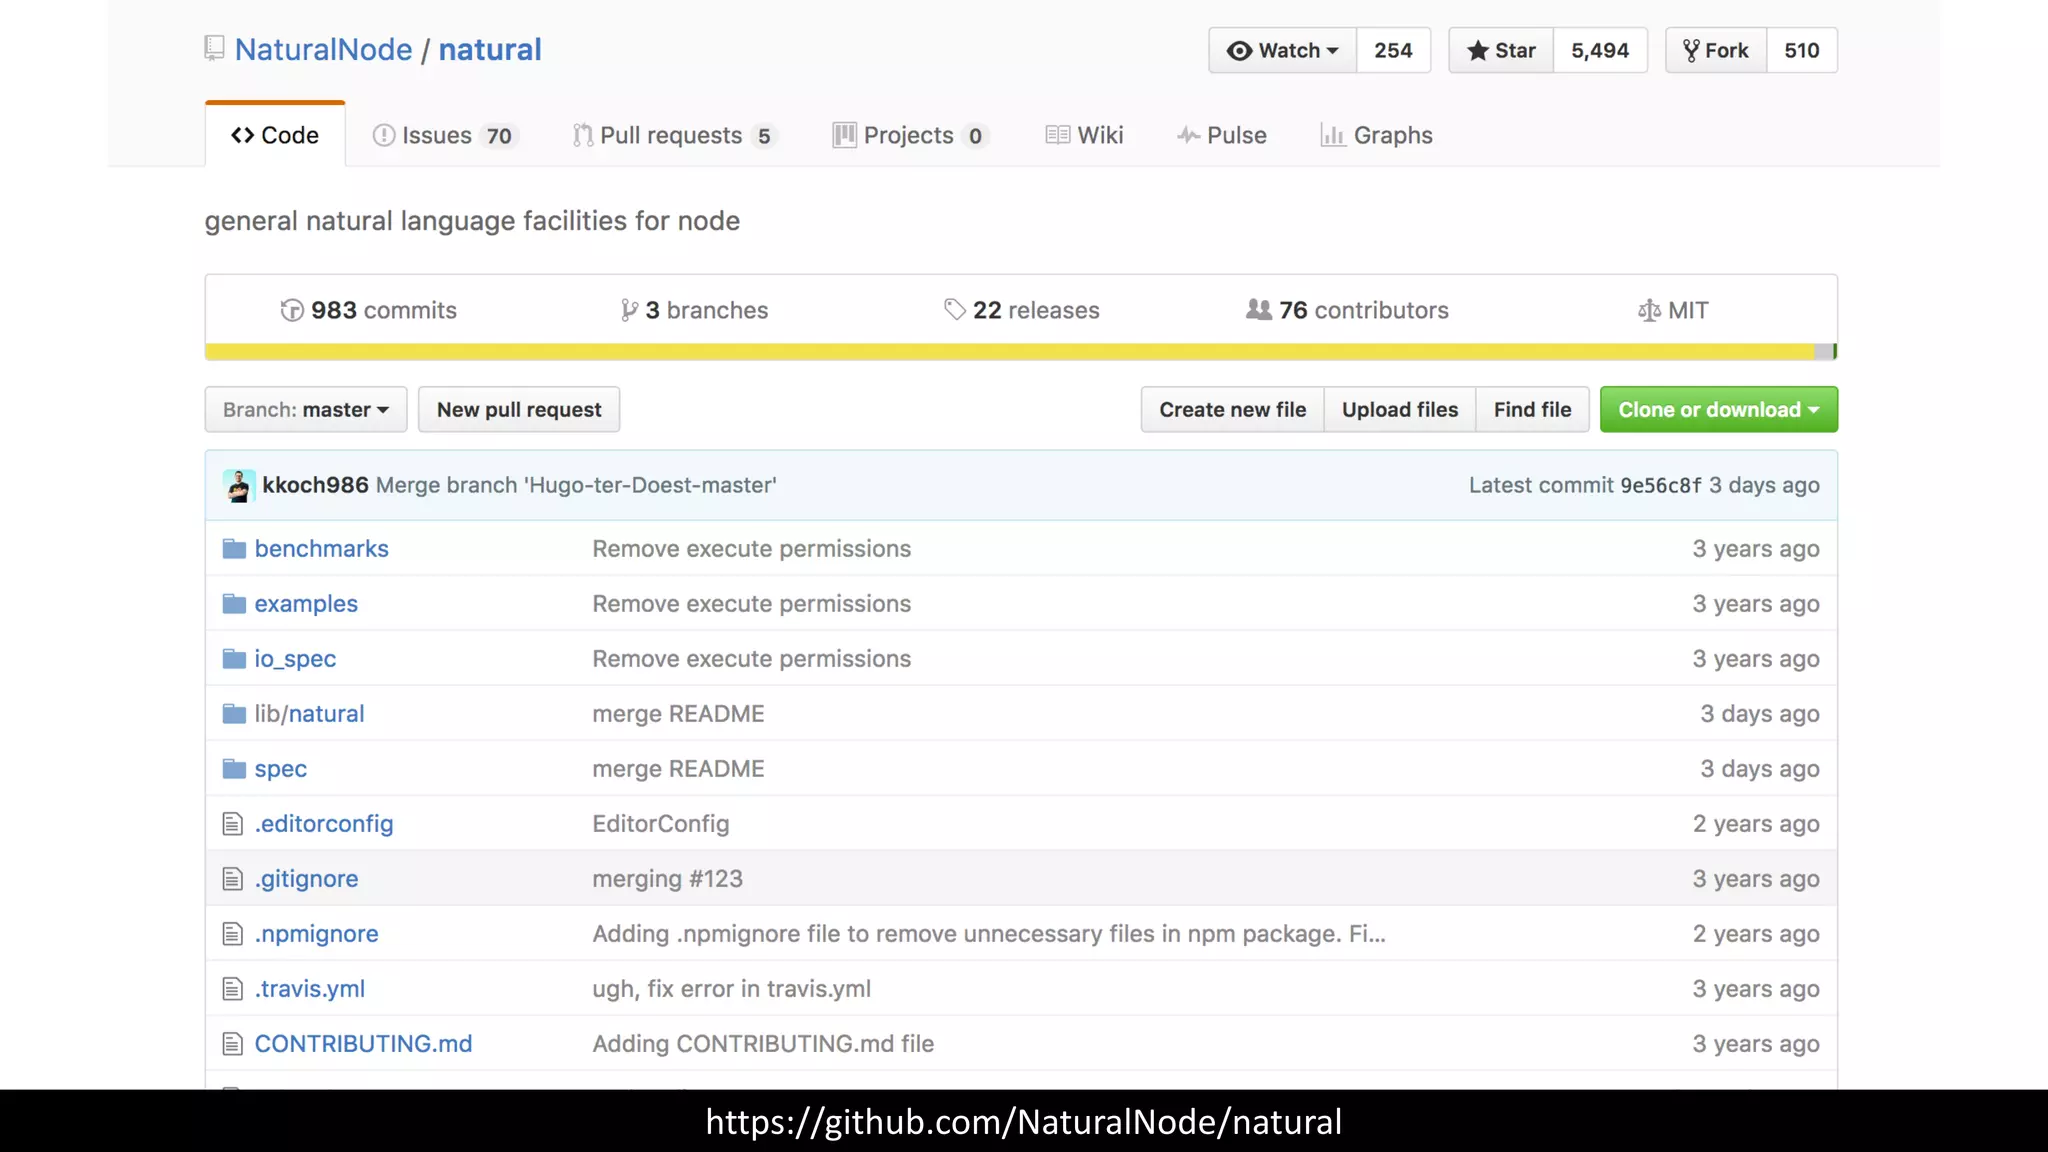This screenshot has width=2048, height=1152.
Task: Click the contributors people icon
Action: point(1259,310)
